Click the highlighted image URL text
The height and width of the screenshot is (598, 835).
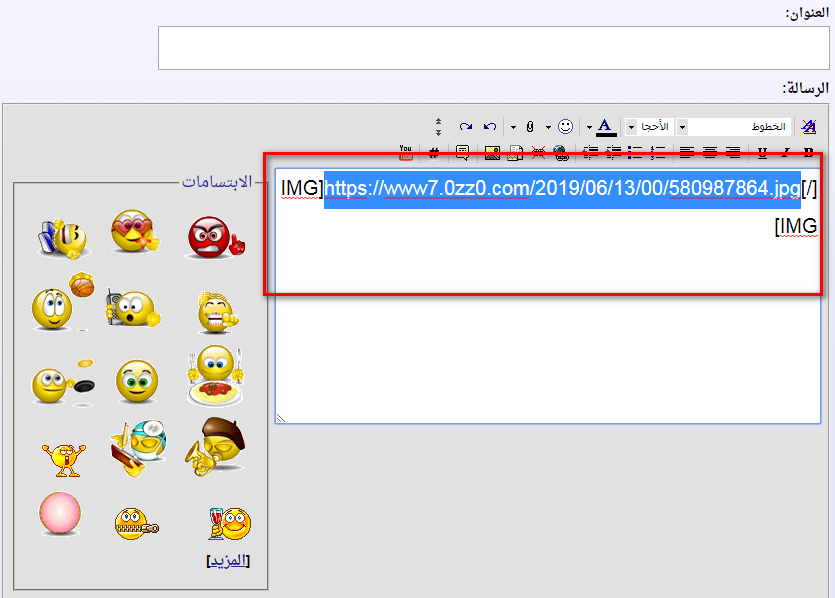562,189
